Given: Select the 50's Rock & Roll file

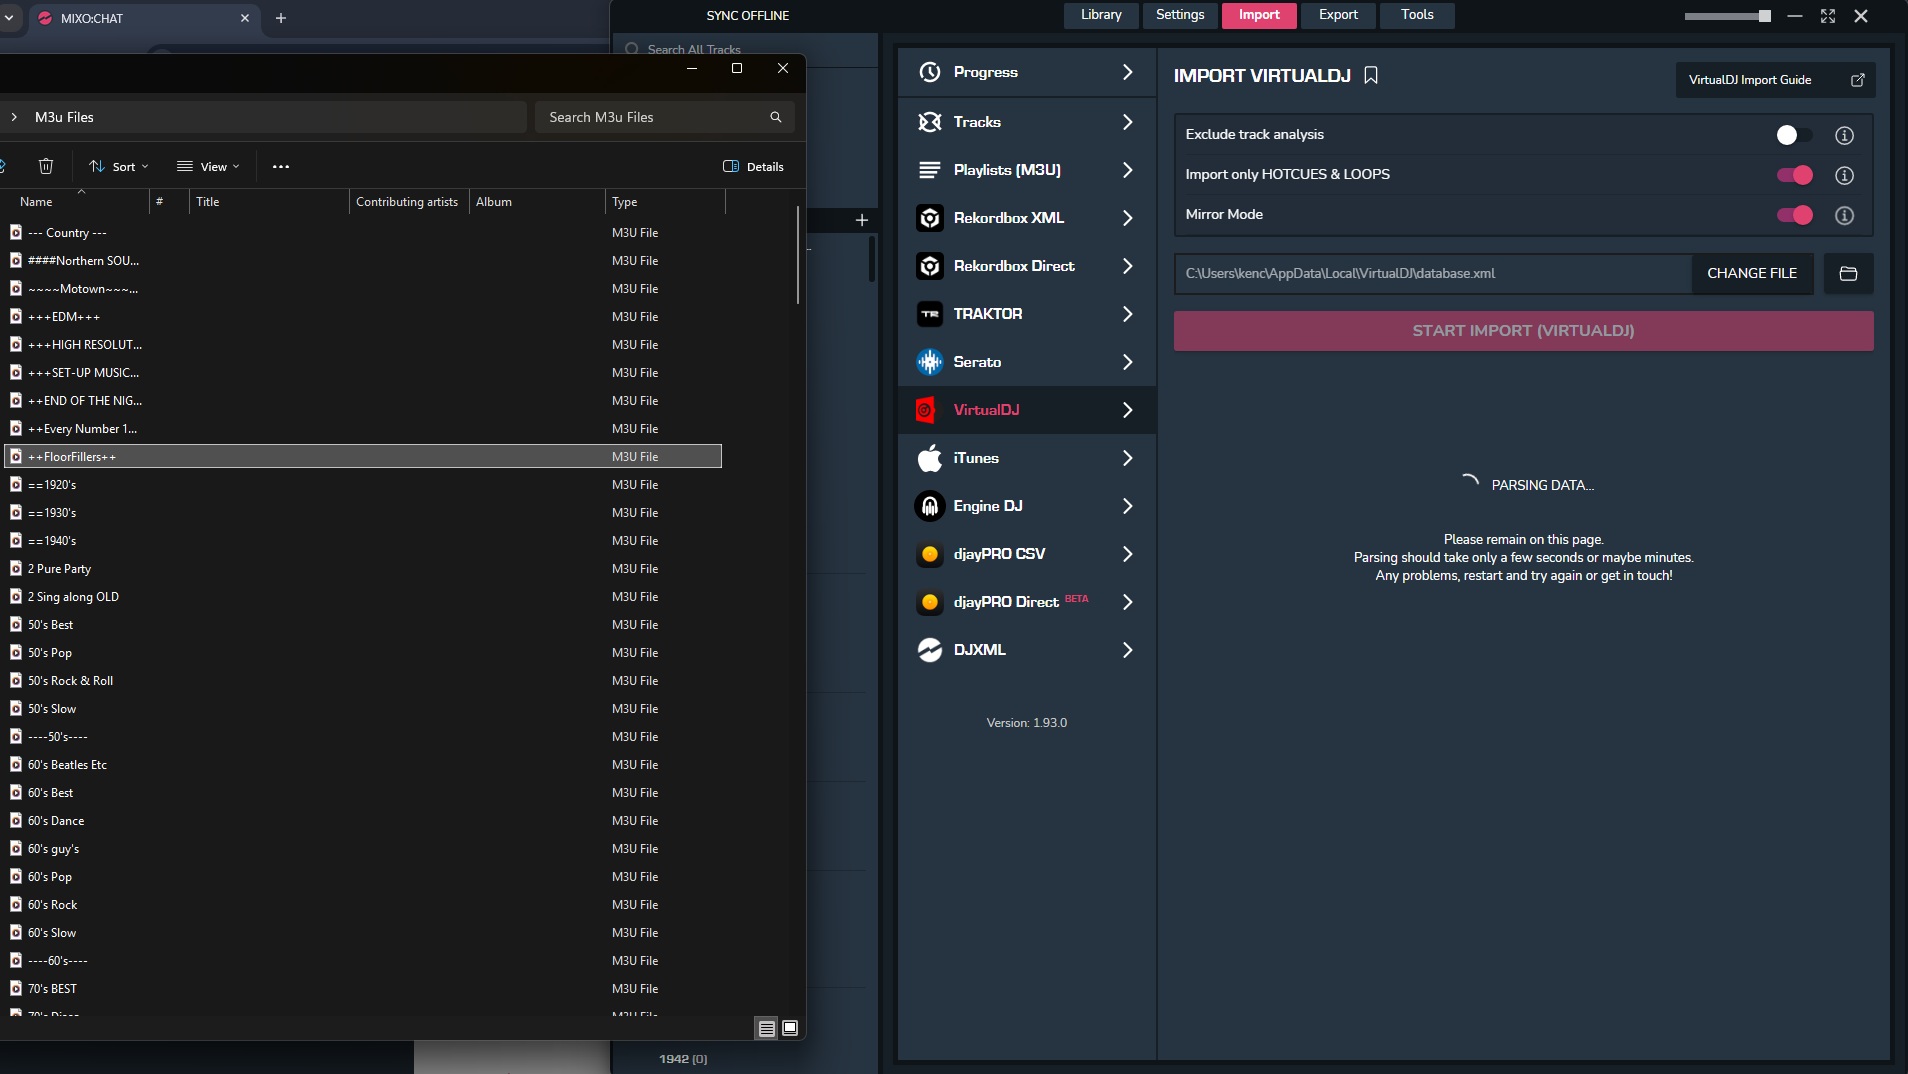Looking at the screenshot, I should pyautogui.click(x=363, y=681).
